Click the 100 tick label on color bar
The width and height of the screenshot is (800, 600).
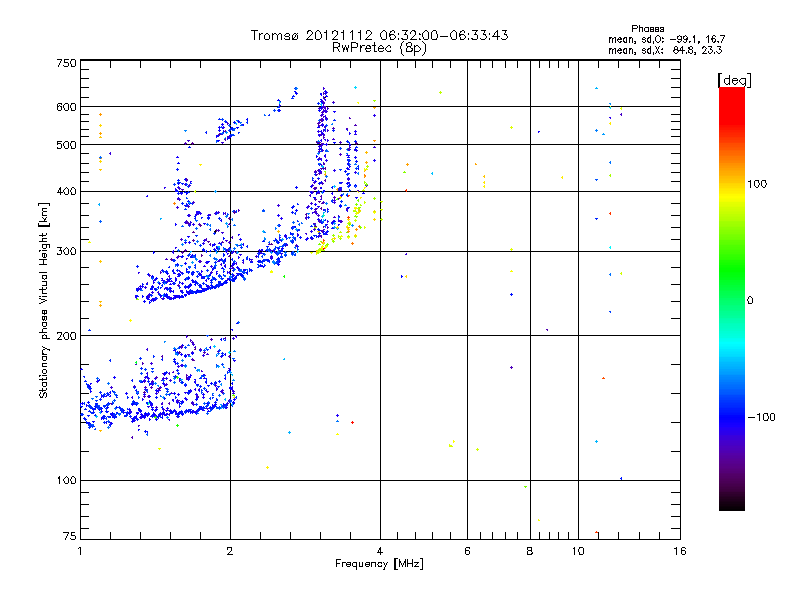[757, 184]
